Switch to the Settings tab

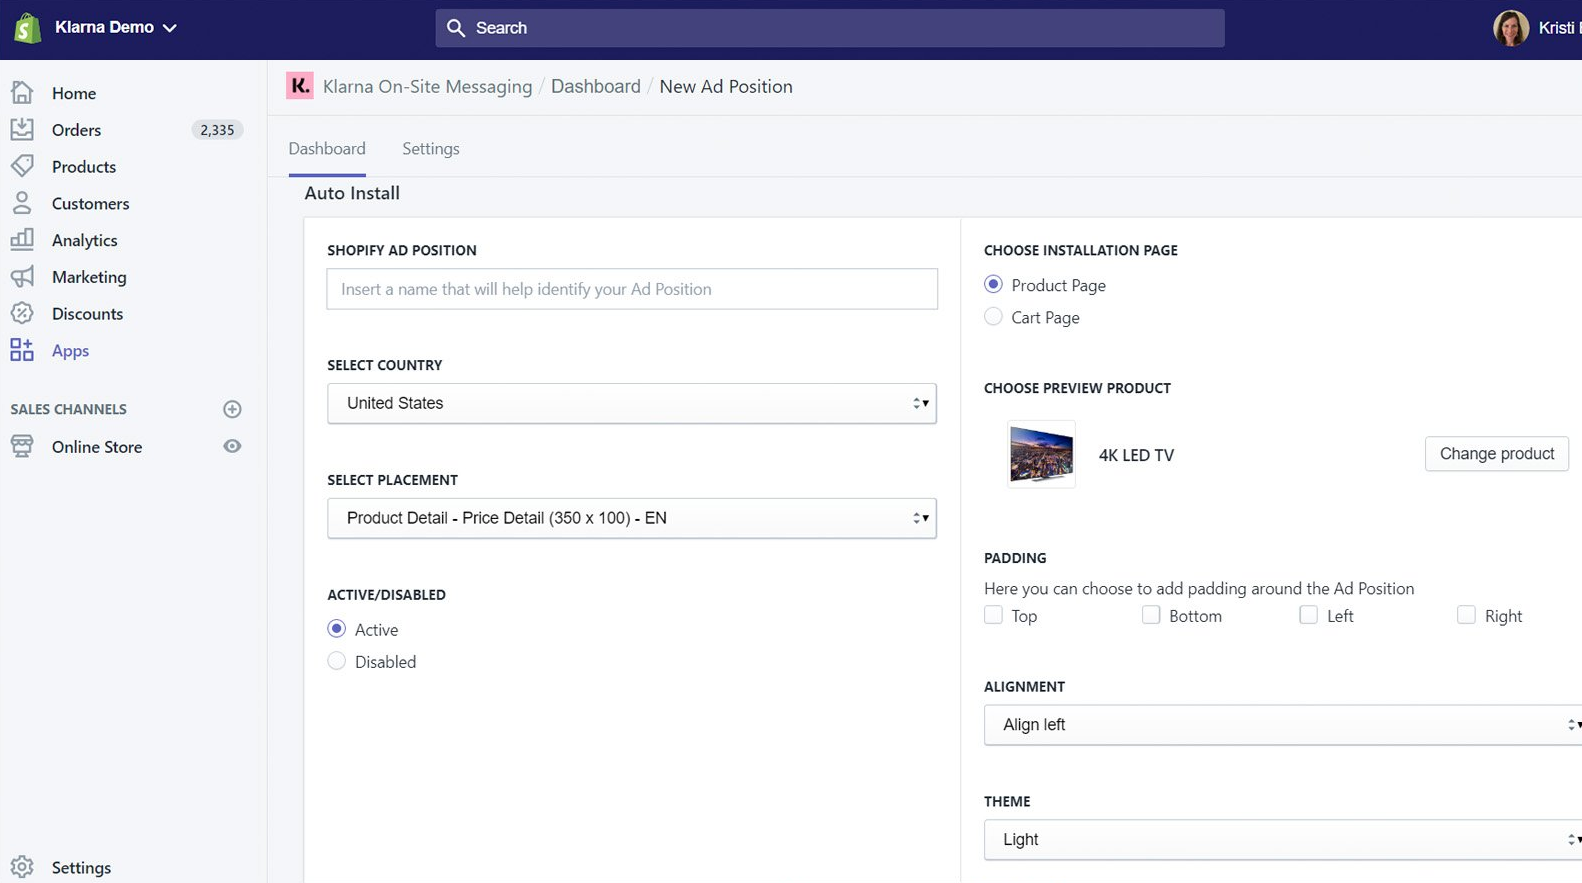[431, 149]
